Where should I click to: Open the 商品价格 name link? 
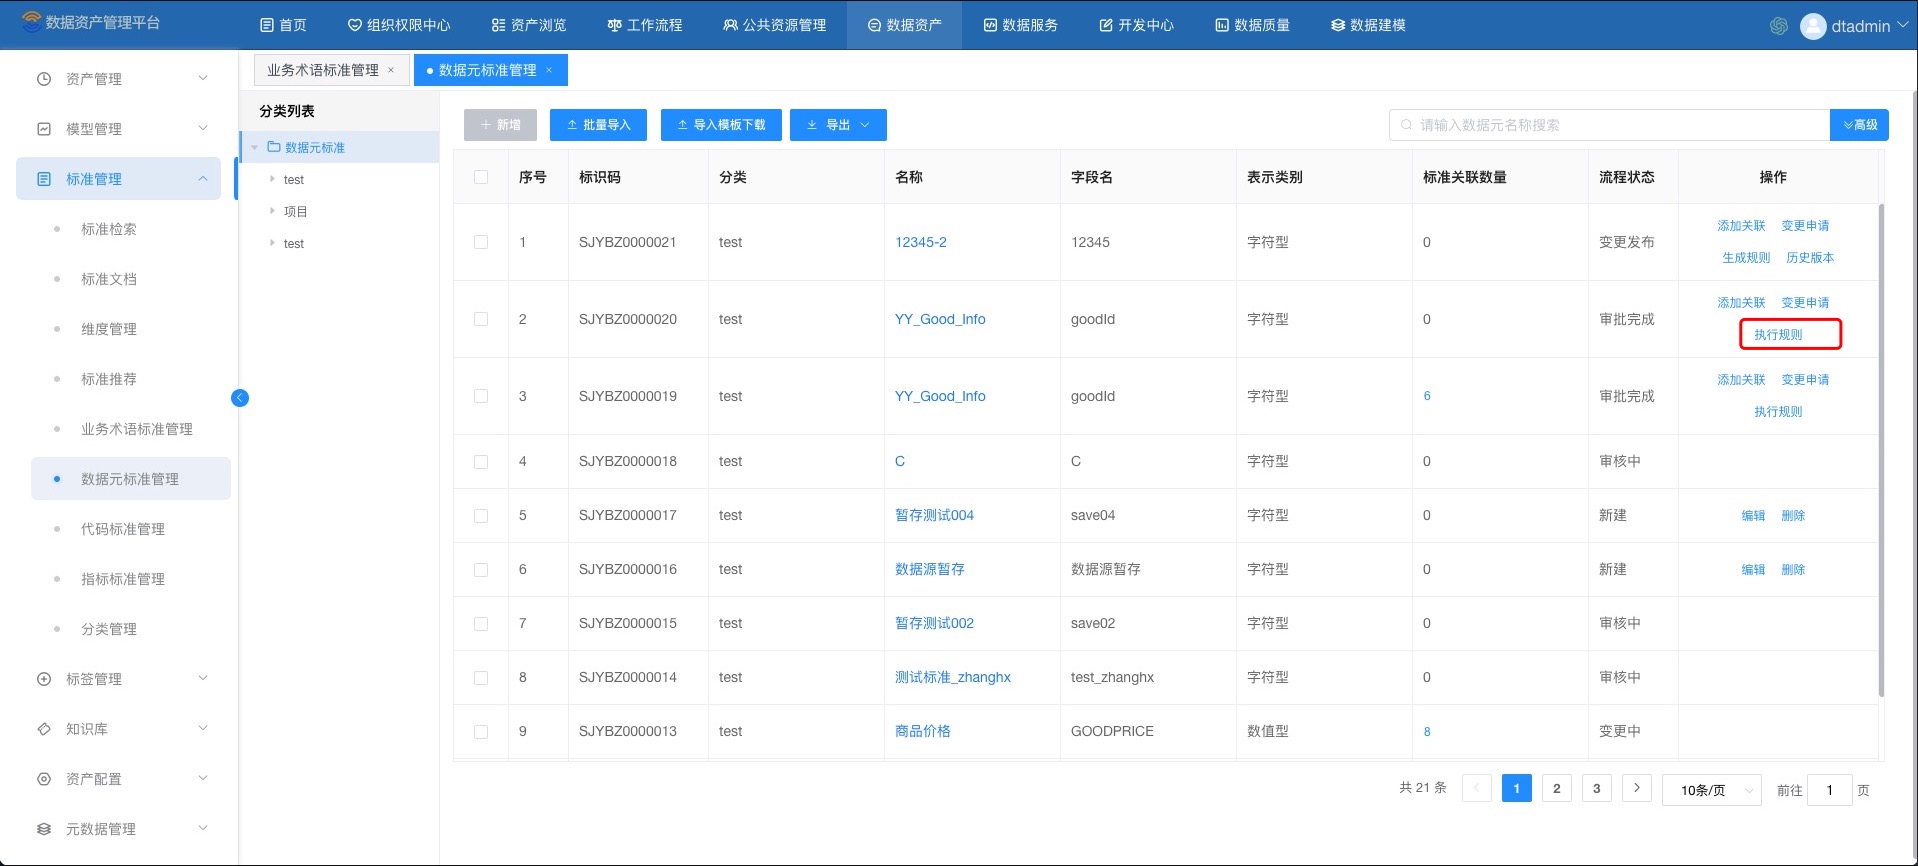[923, 731]
